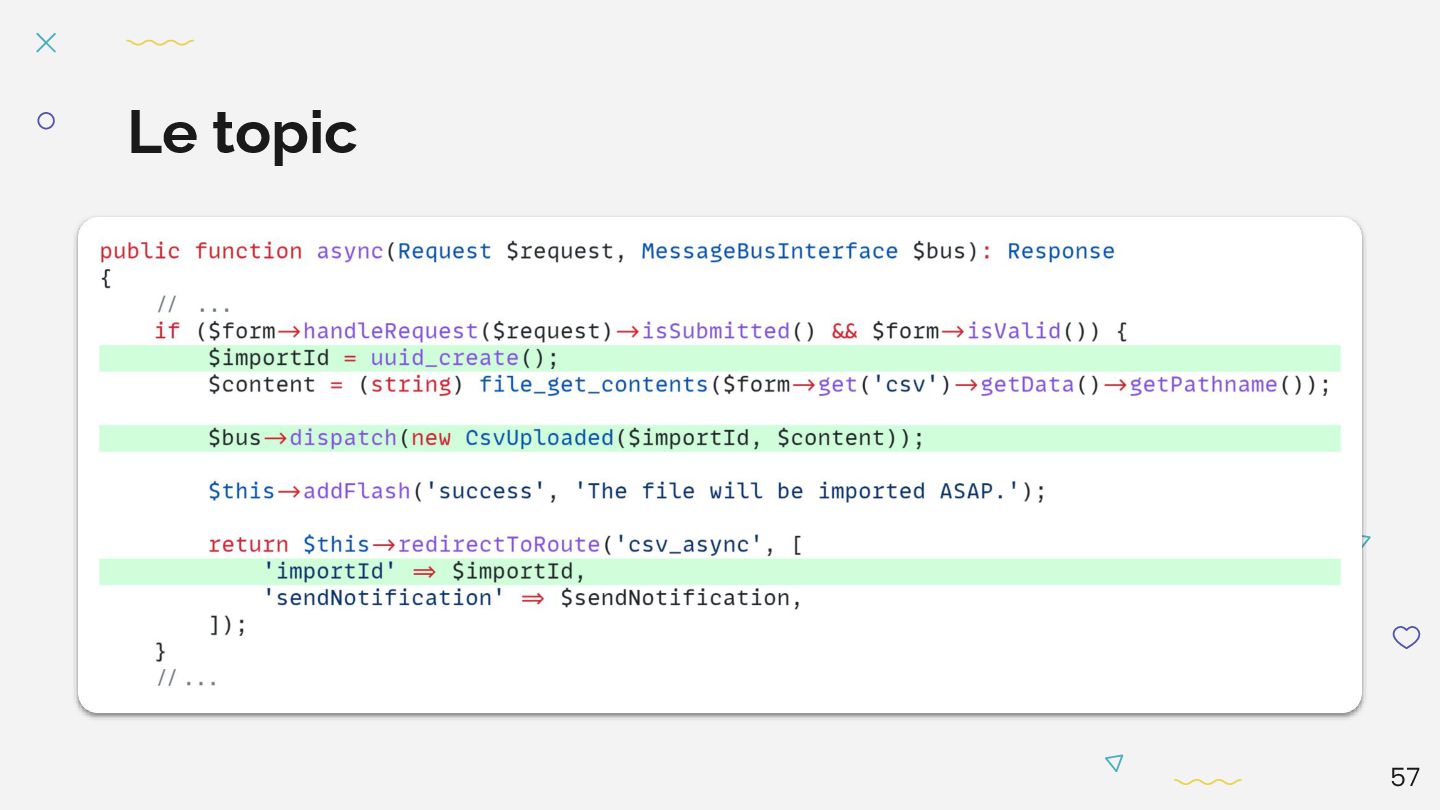This screenshot has height=810, width=1440.
Task: Click the redirectToRoute method call
Action: coord(498,545)
